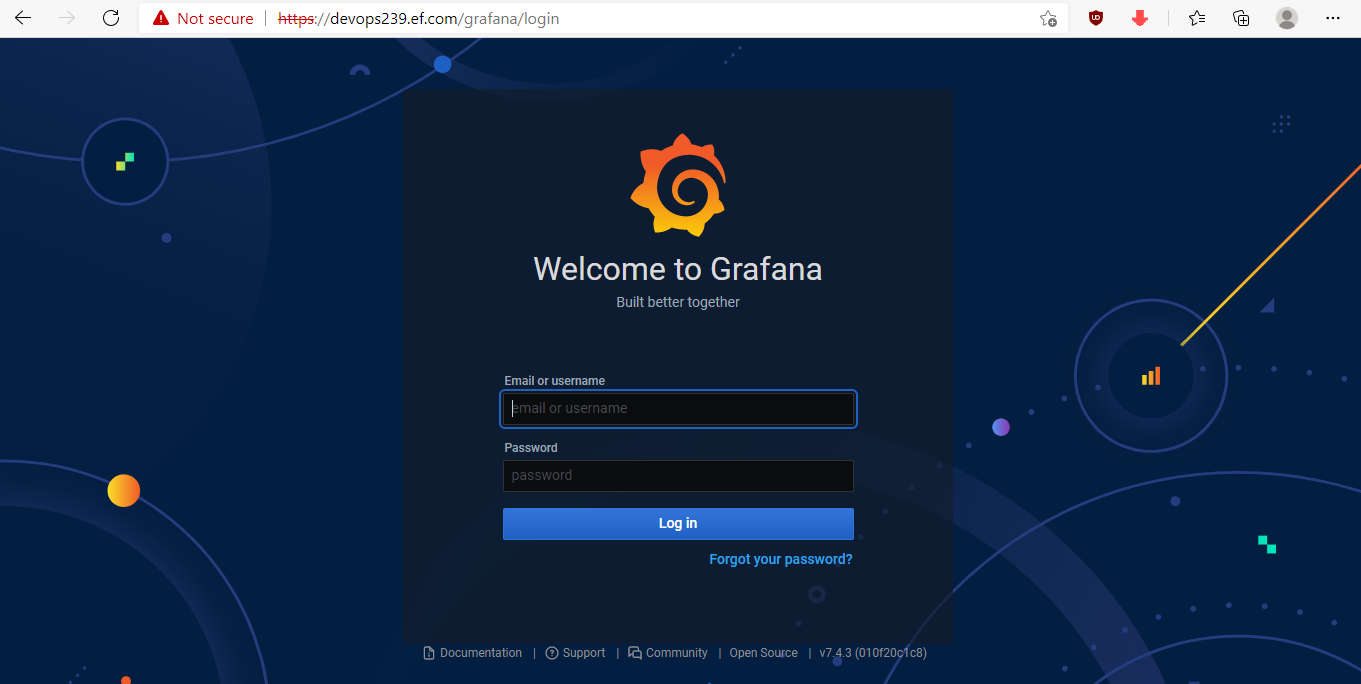Open the Collections icon in toolbar

(1241, 18)
